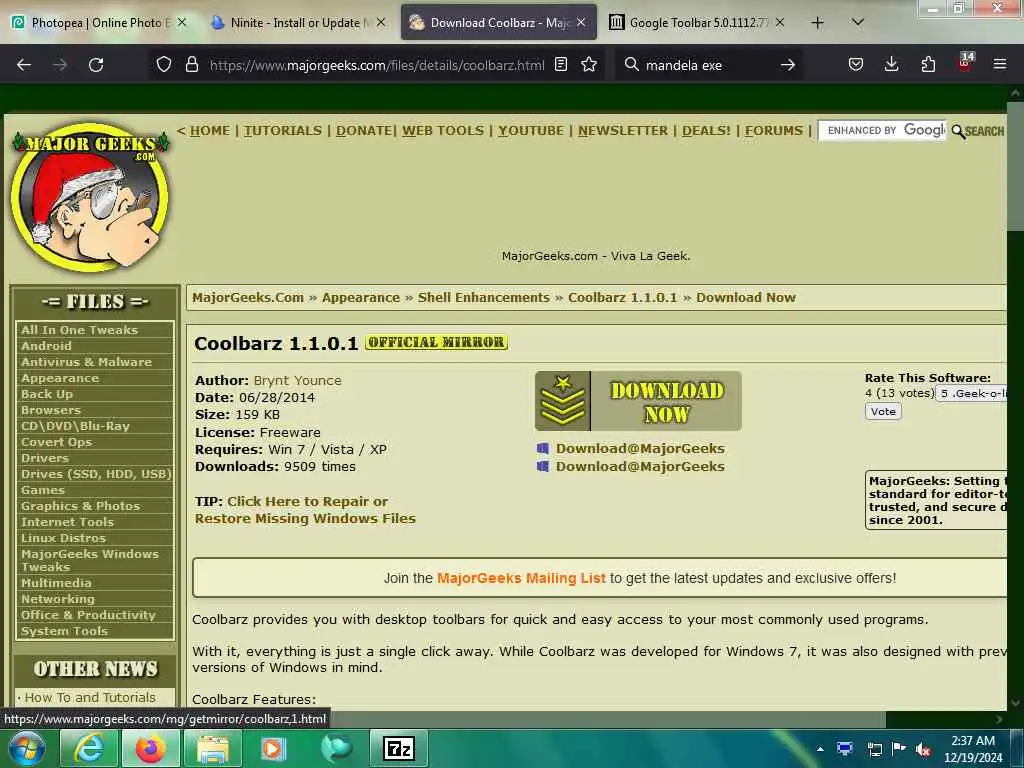The image size is (1024, 768).
Task: Launch Internet Explorer from taskbar
Action: click(x=88, y=748)
